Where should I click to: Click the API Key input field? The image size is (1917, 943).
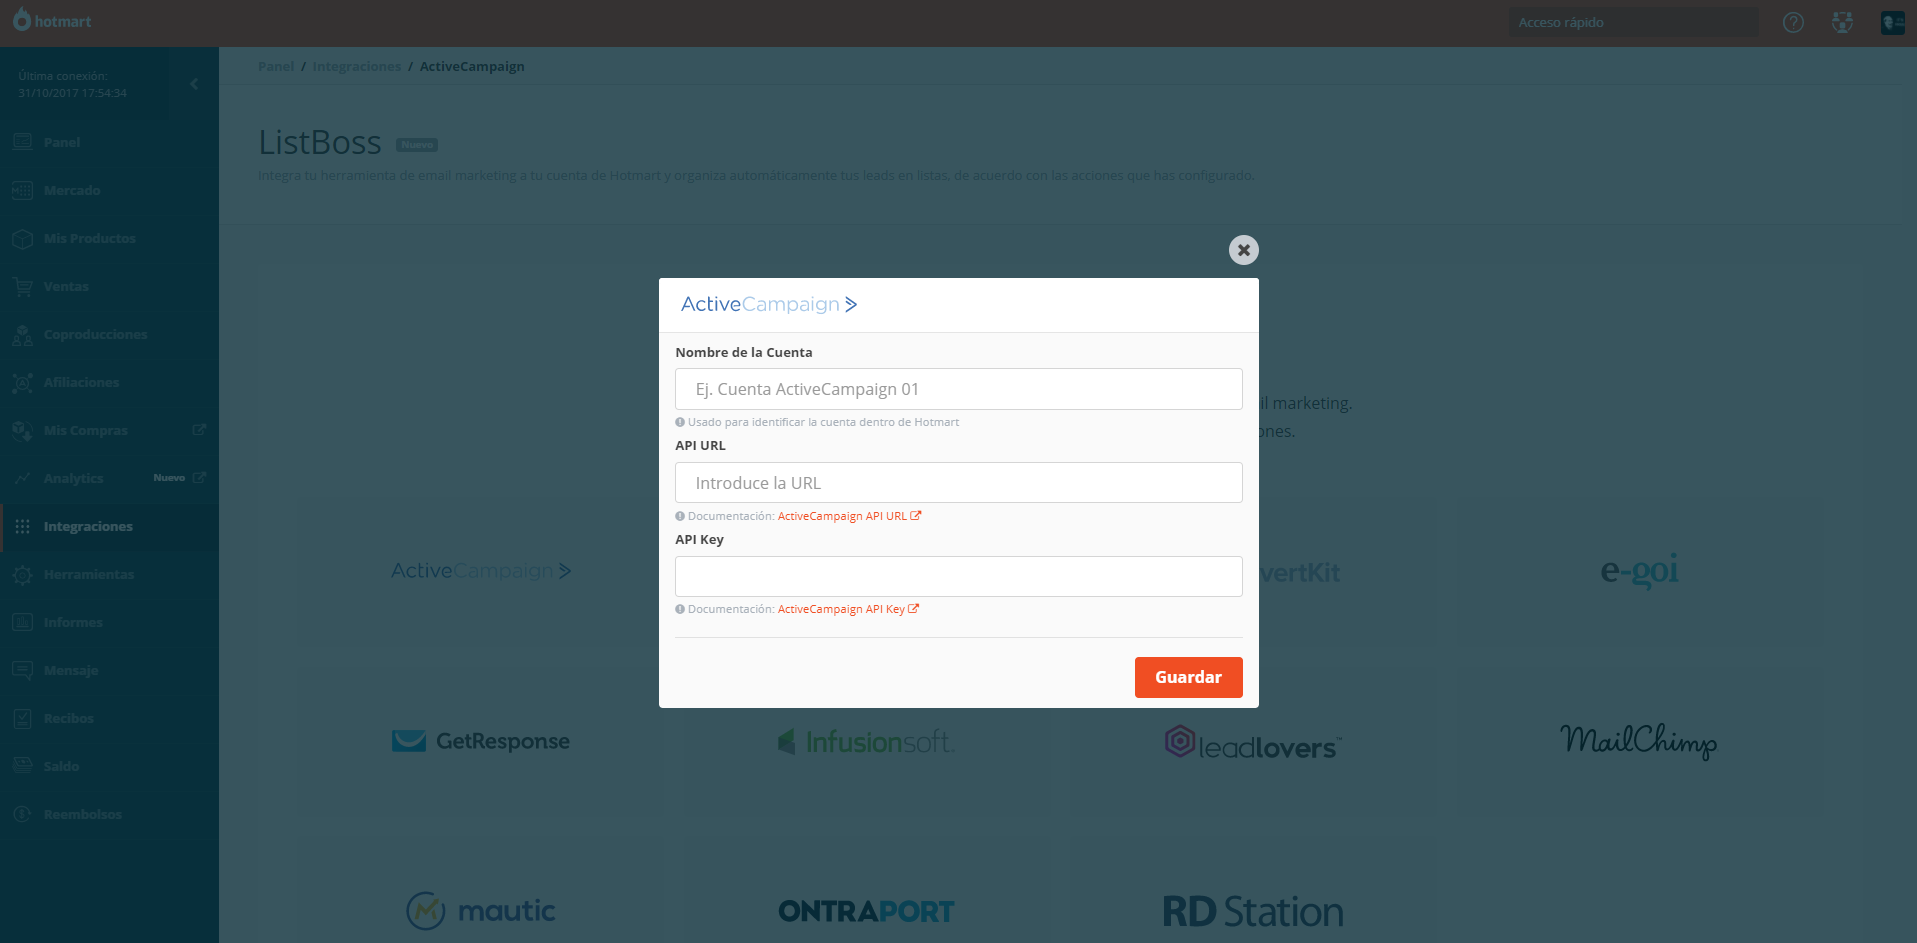coord(958,576)
